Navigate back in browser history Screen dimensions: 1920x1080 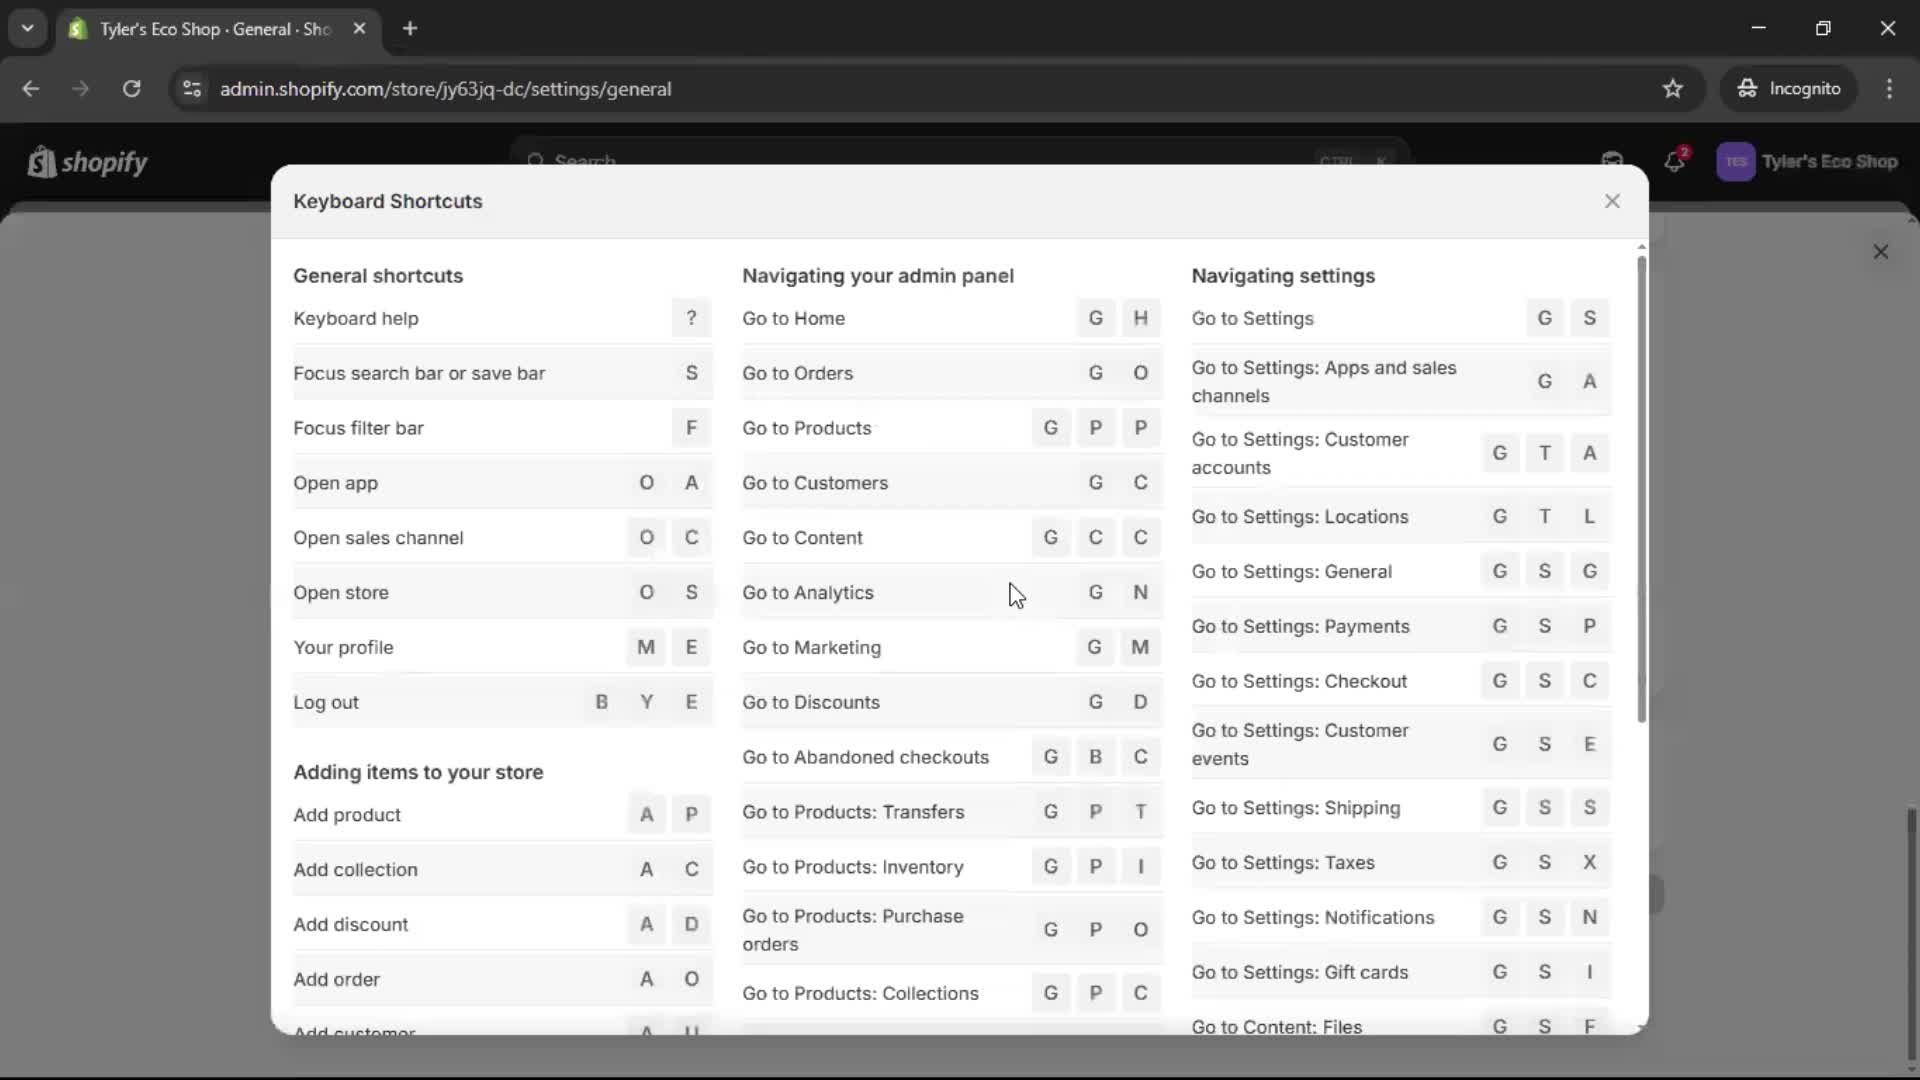point(31,88)
